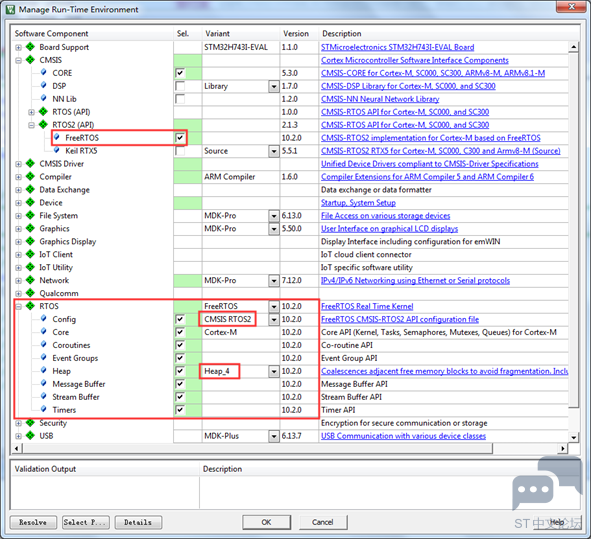Click the File System diamond icon
Image resolution: width=591 pixels, height=539 pixels.
point(30,215)
